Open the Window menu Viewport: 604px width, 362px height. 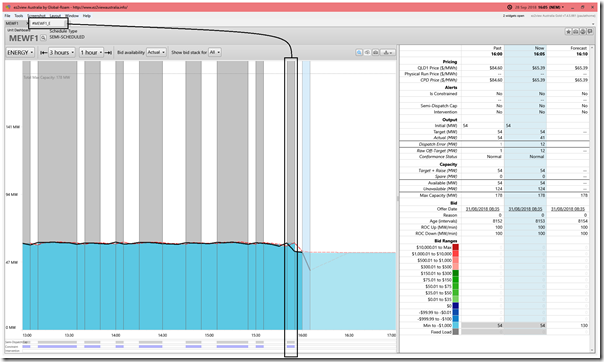click(x=72, y=16)
